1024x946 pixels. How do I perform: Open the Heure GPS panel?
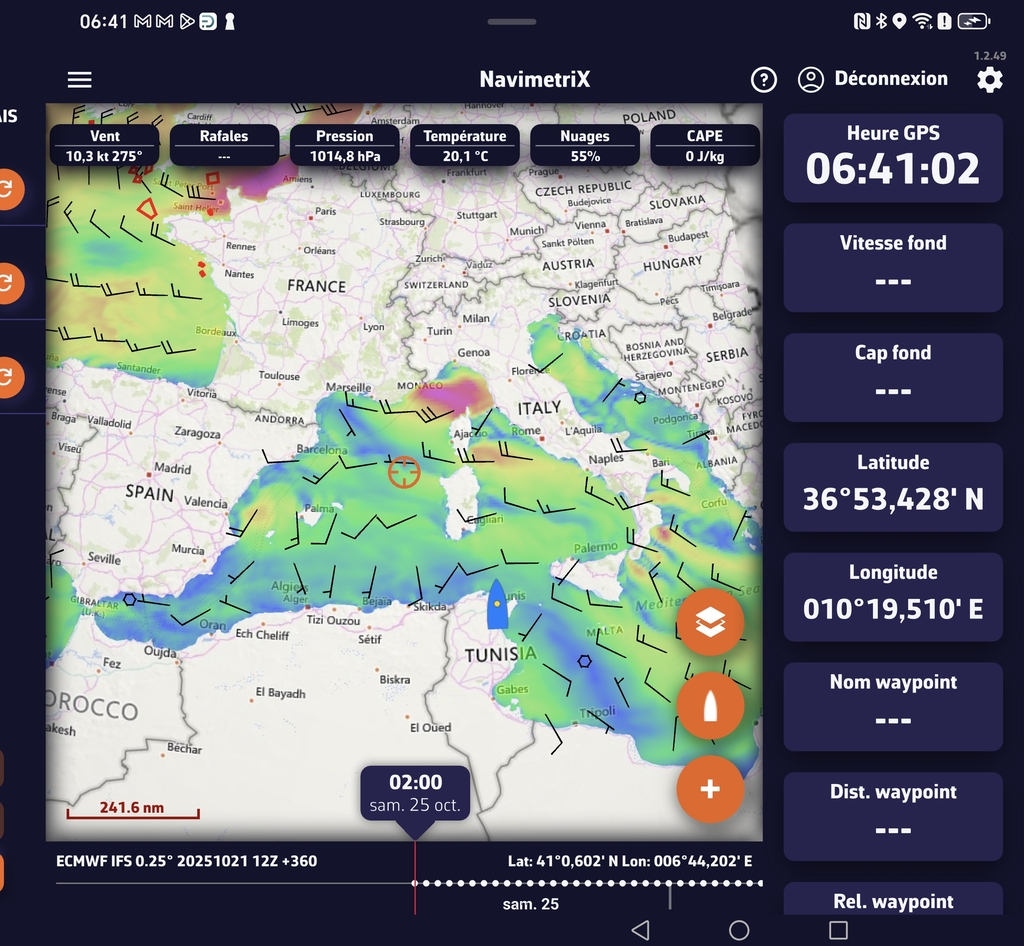pyautogui.click(x=892, y=158)
